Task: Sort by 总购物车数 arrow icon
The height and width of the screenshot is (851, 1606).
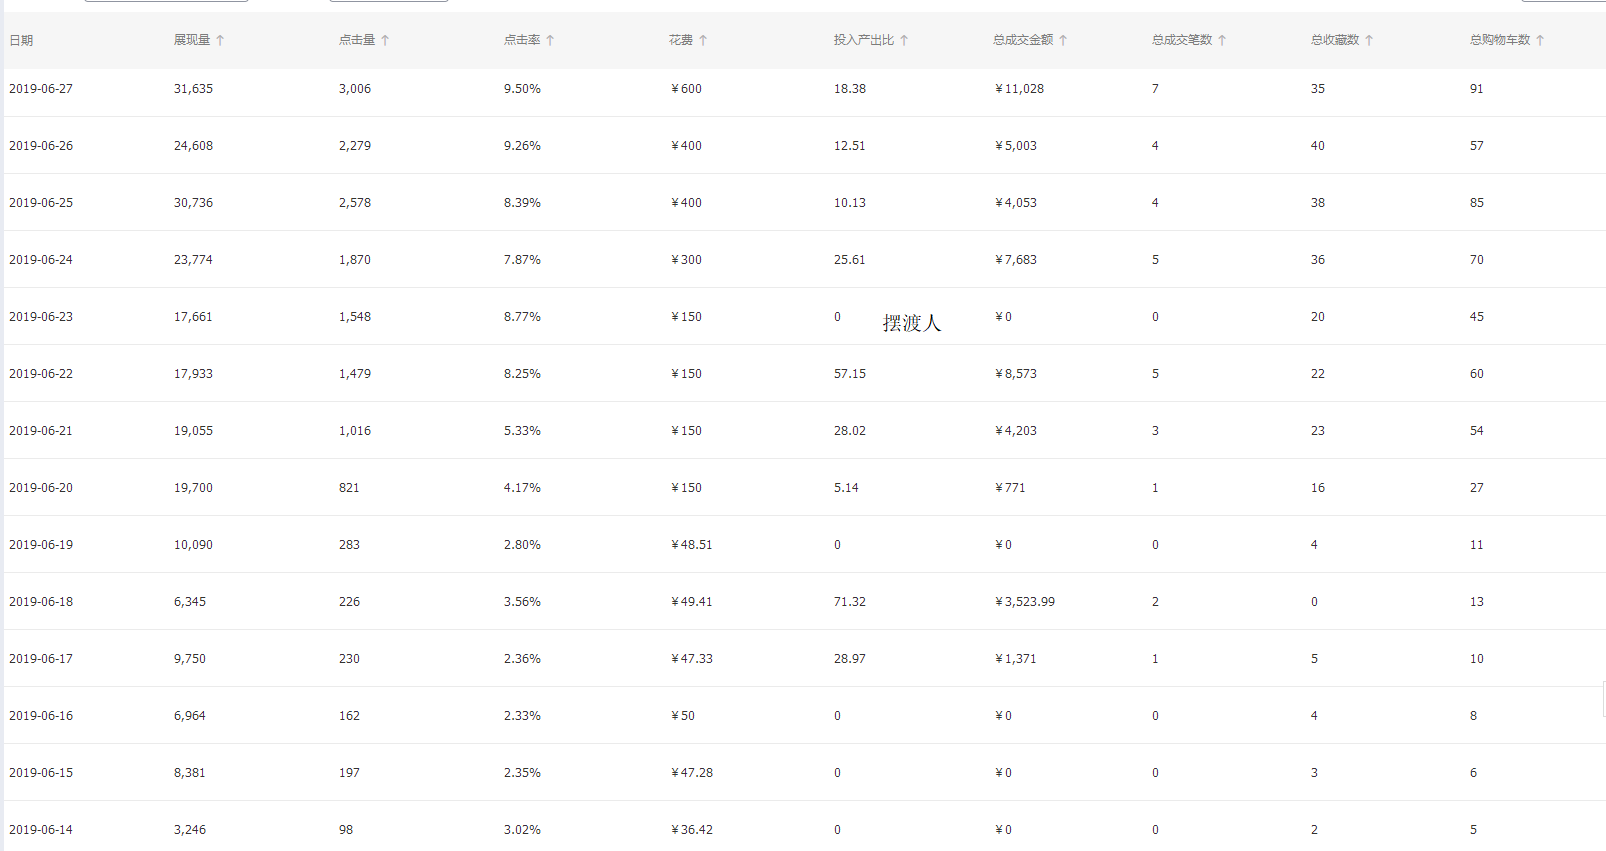Action: coord(1540,40)
